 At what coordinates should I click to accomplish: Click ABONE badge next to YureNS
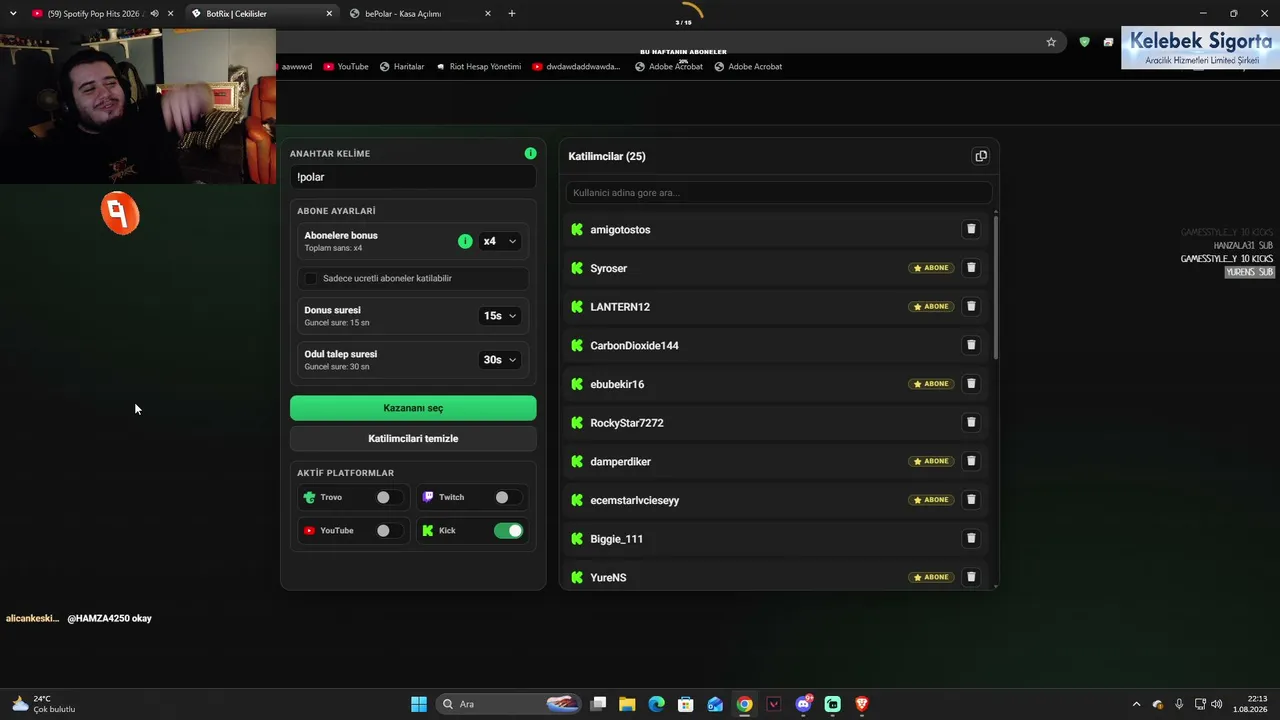pos(931,577)
